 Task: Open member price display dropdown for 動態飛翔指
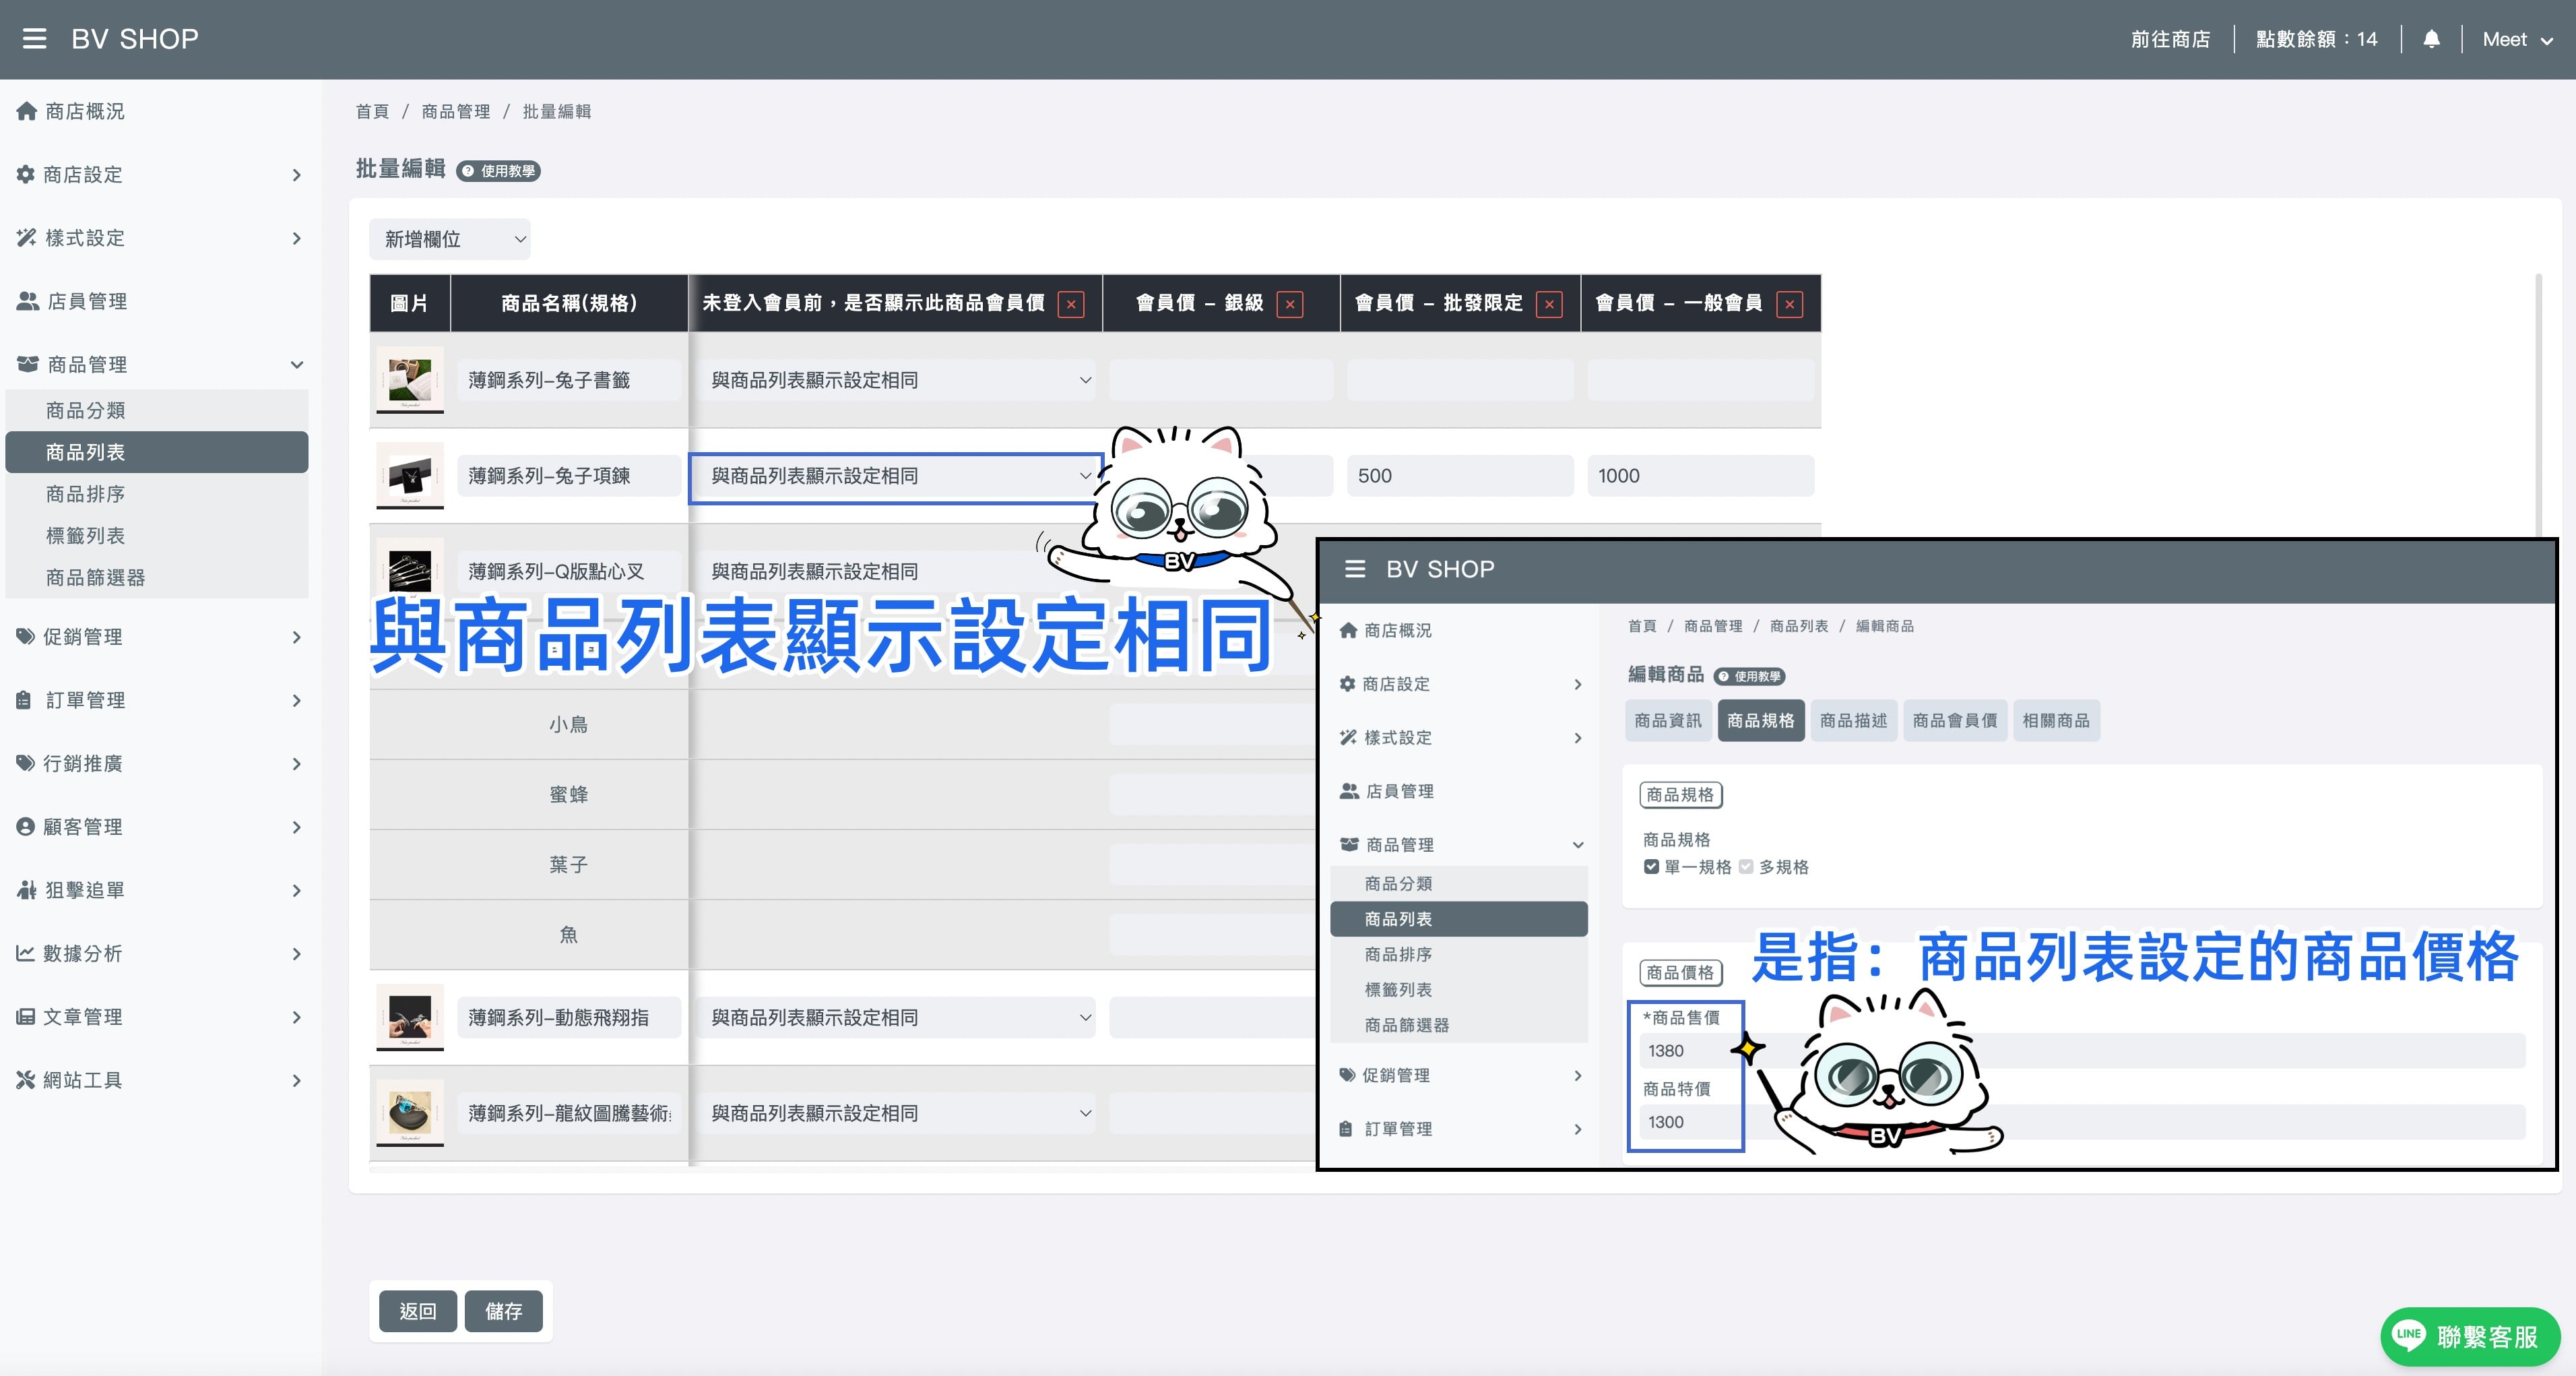pyautogui.click(x=896, y=1017)
